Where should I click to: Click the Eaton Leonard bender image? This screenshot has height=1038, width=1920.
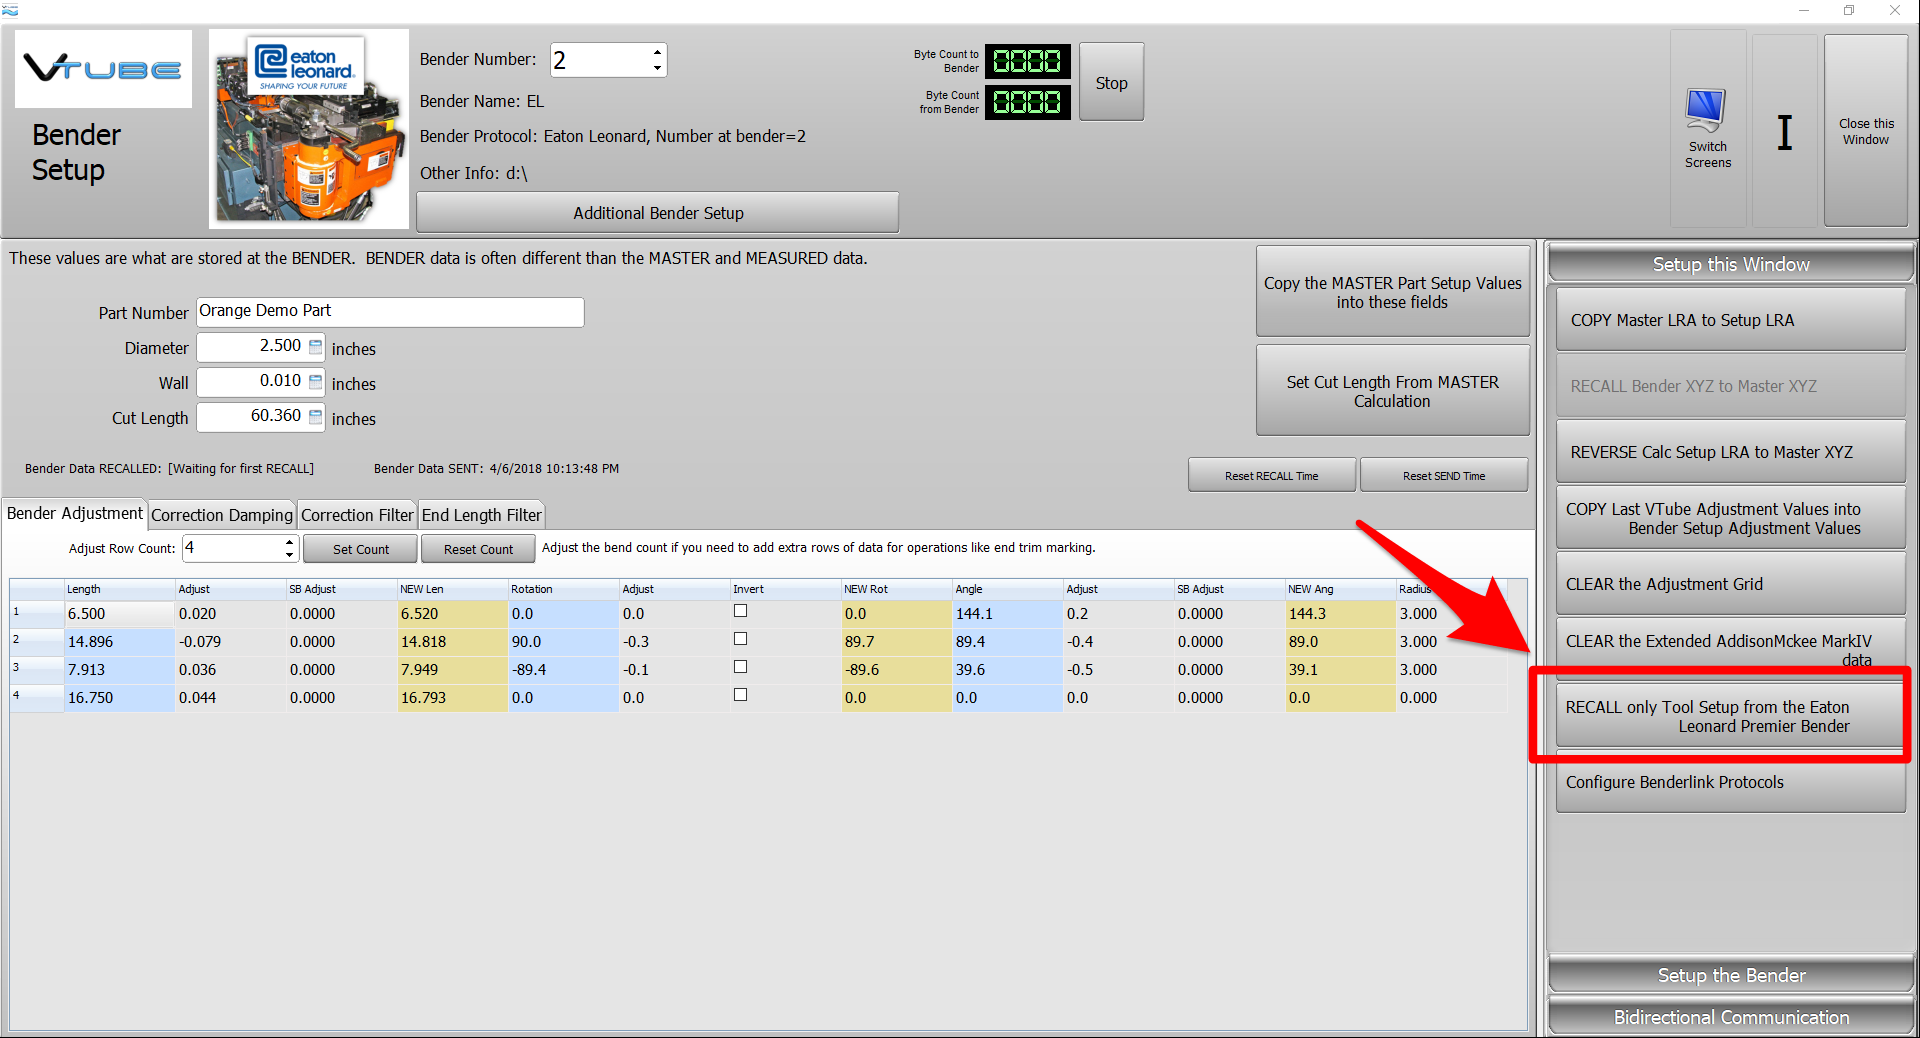click(309, 129)
